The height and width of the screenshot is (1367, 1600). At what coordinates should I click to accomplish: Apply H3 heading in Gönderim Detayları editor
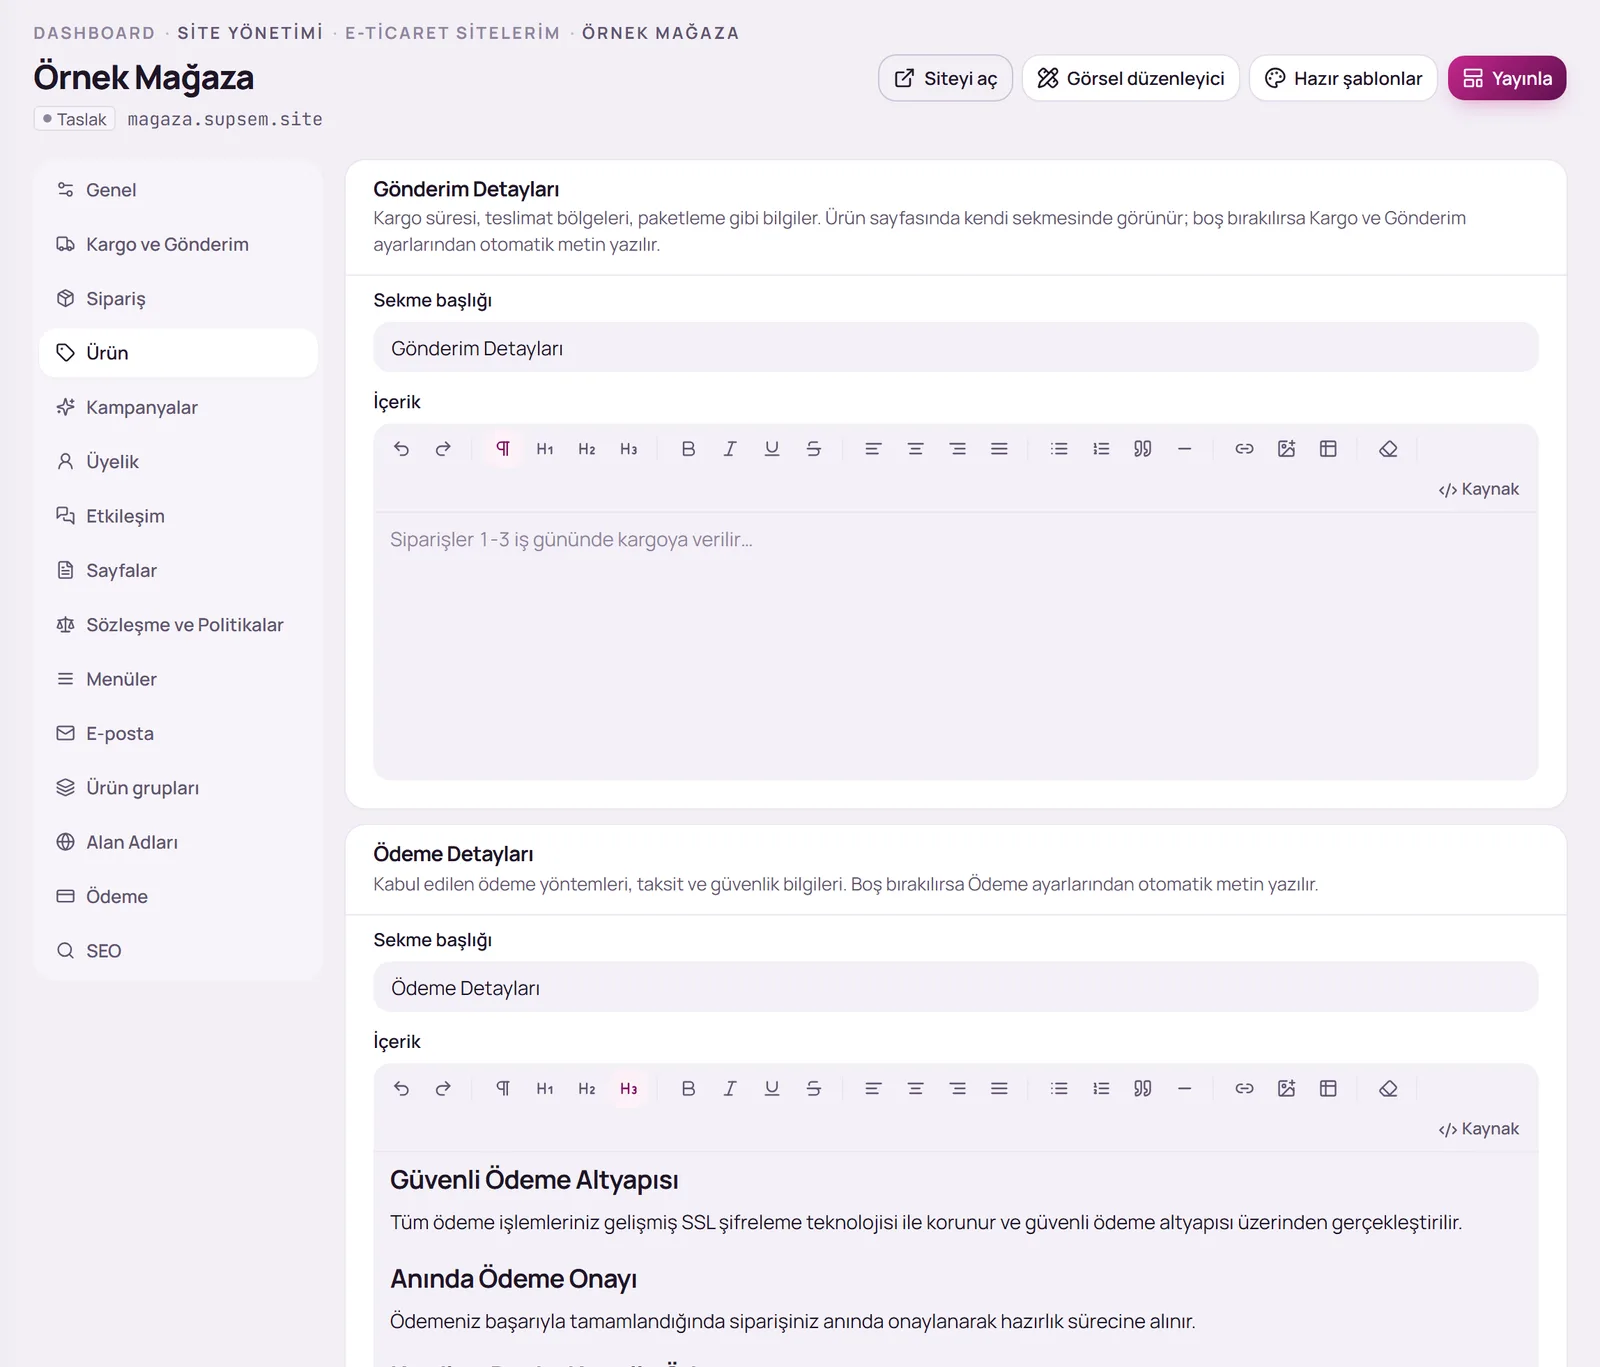pos(629,449)
